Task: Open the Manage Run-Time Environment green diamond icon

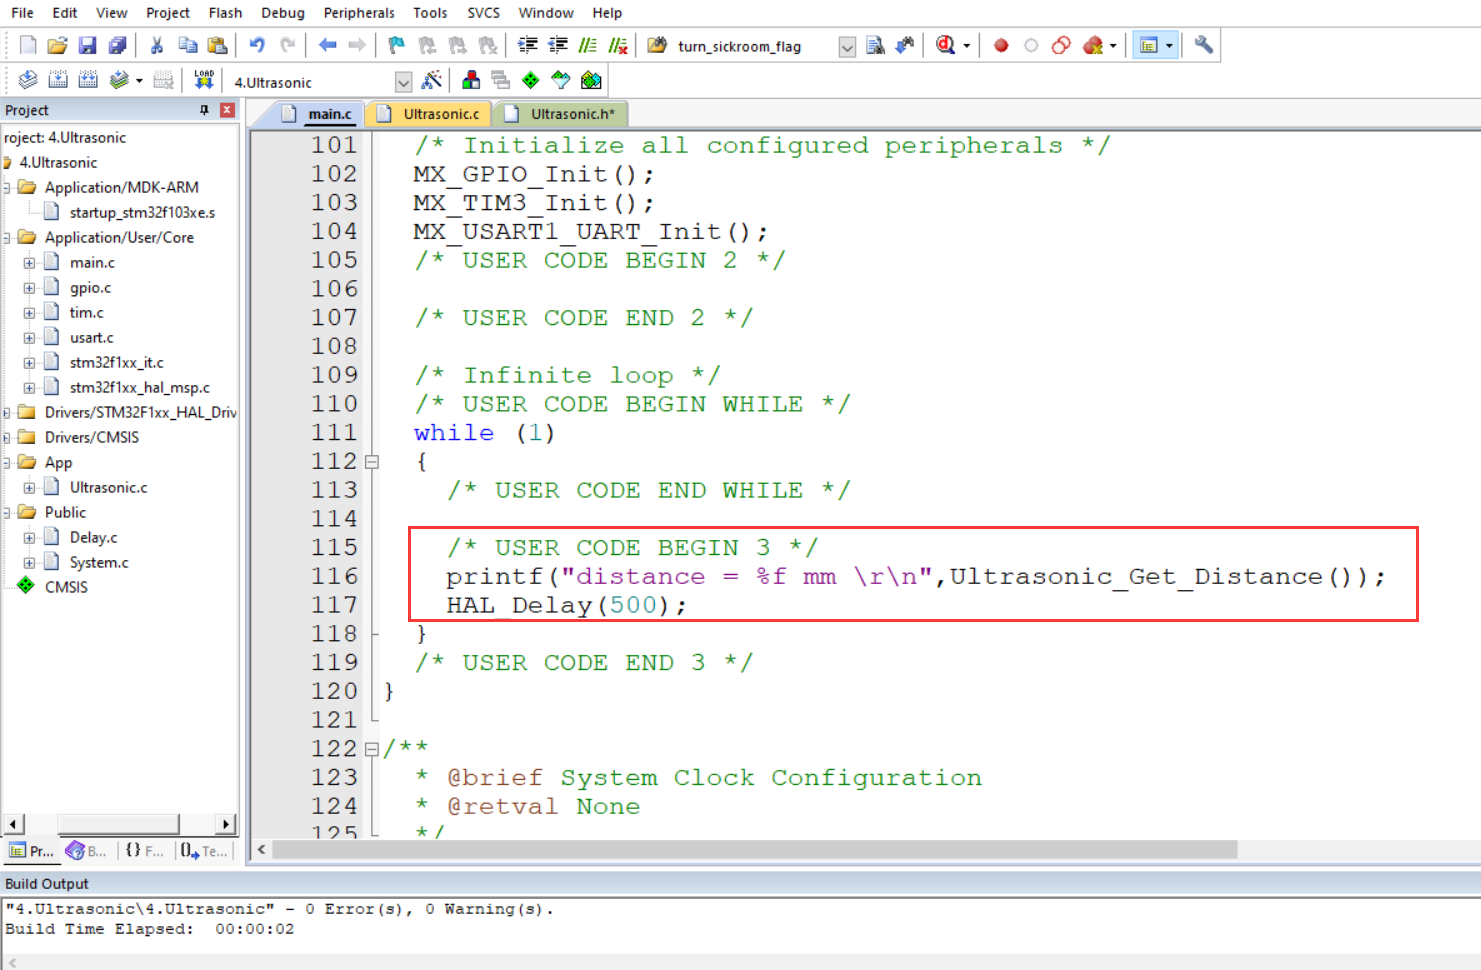Action: coord(531,80)
